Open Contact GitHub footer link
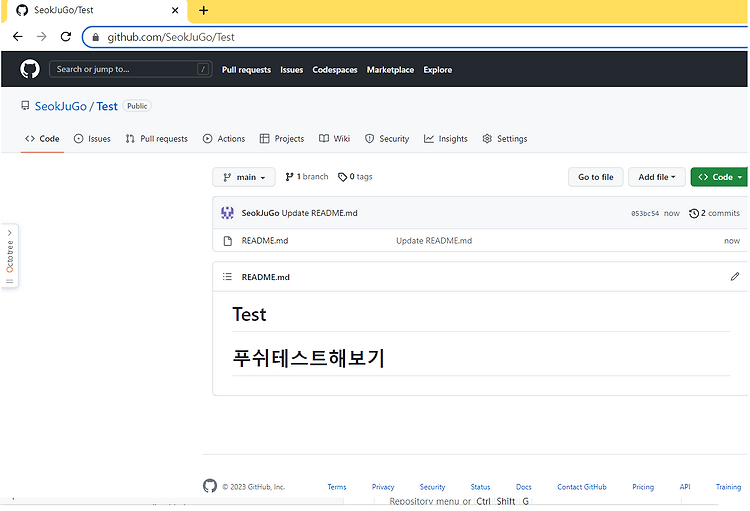 (x=582, y=487)
